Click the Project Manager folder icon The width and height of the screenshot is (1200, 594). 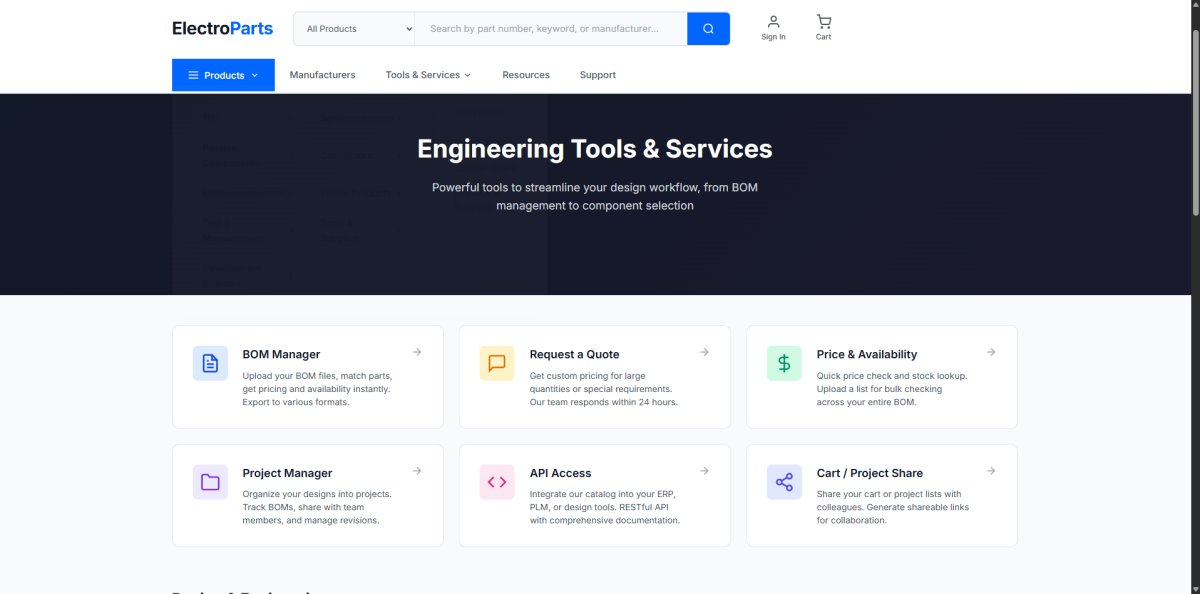(210, 482)
